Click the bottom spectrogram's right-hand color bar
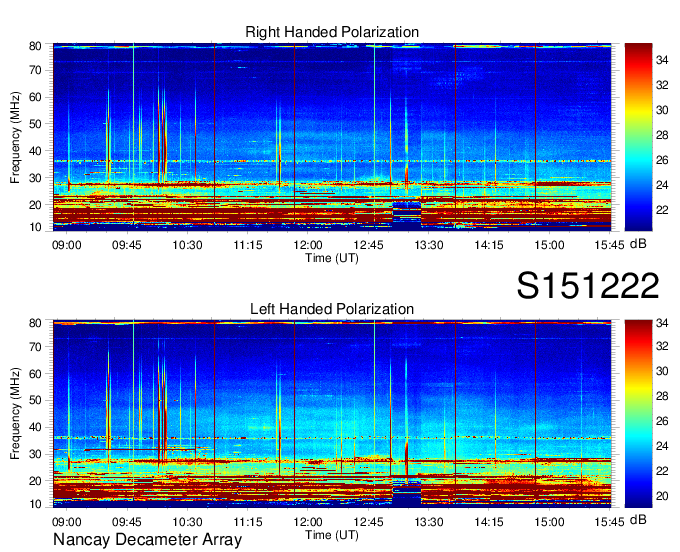 coord(638,414)
